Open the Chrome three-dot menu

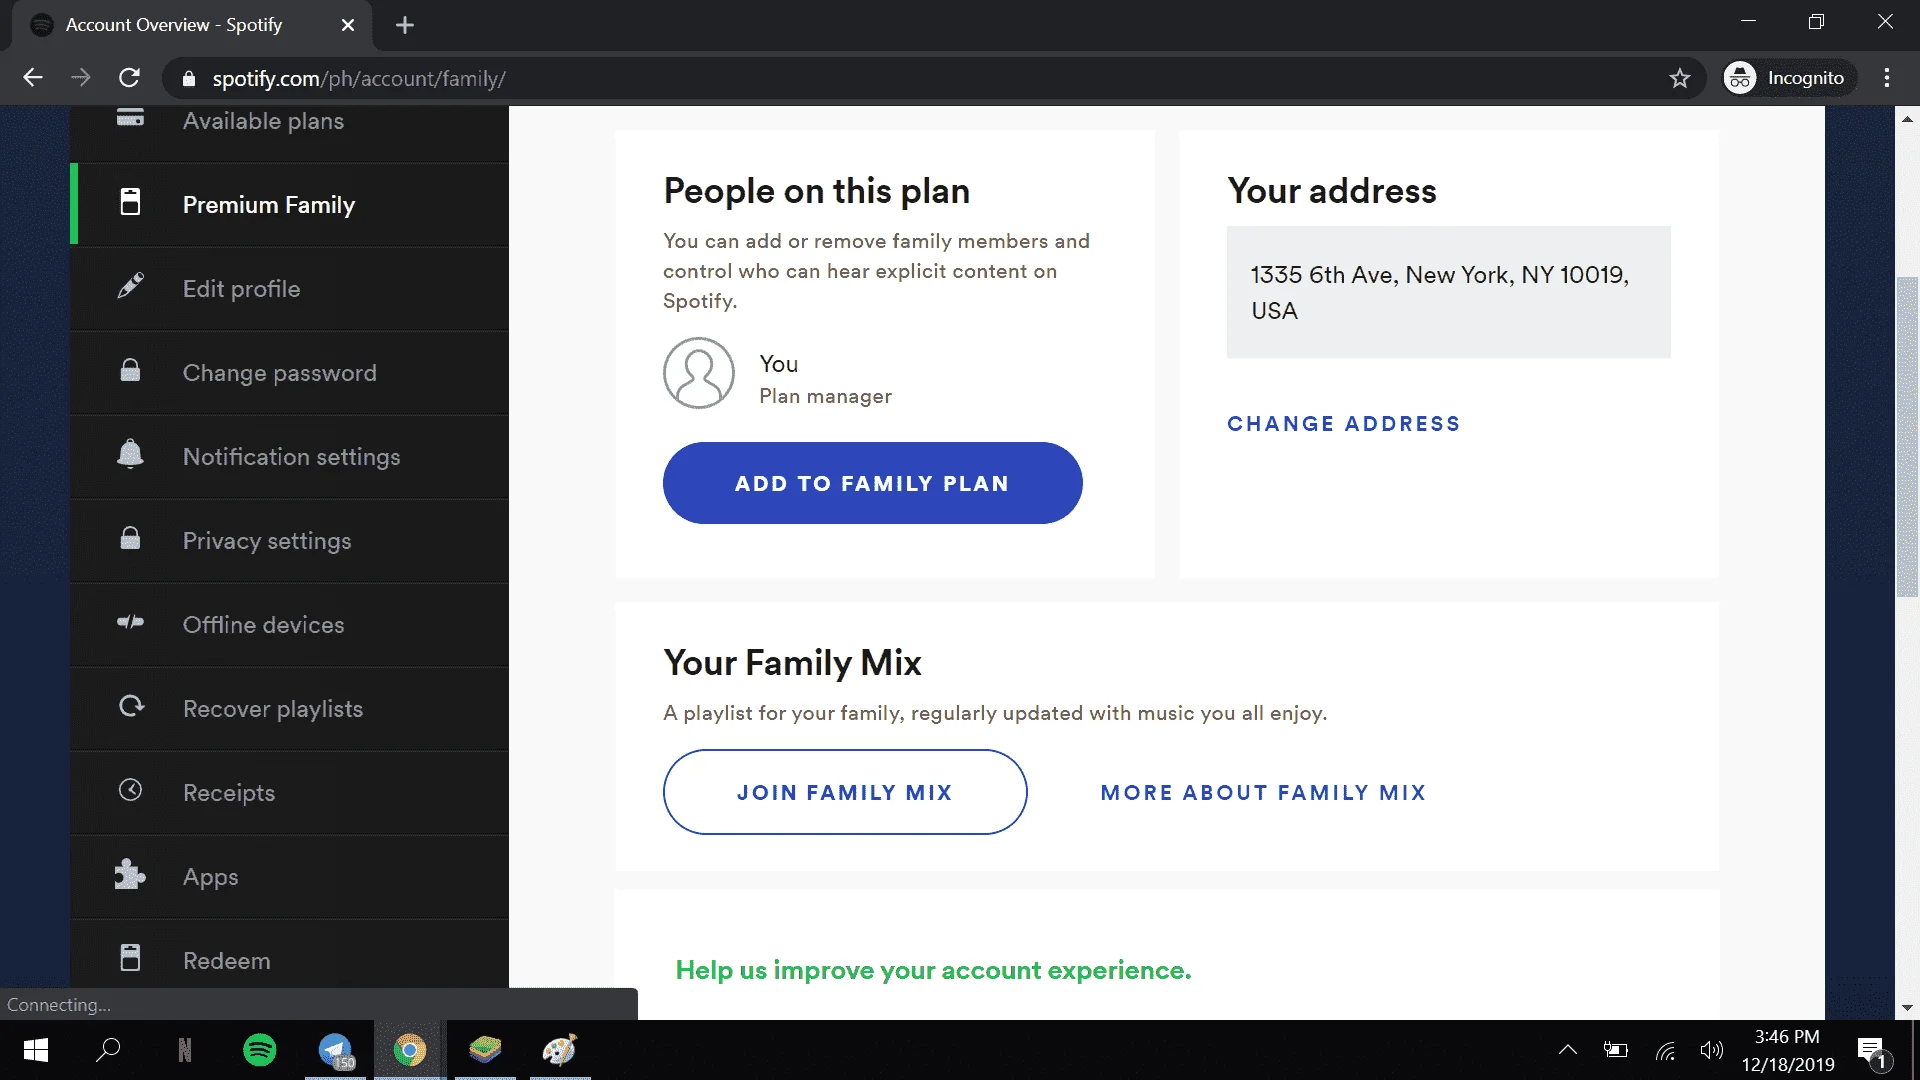click(x=1887, y=78)
